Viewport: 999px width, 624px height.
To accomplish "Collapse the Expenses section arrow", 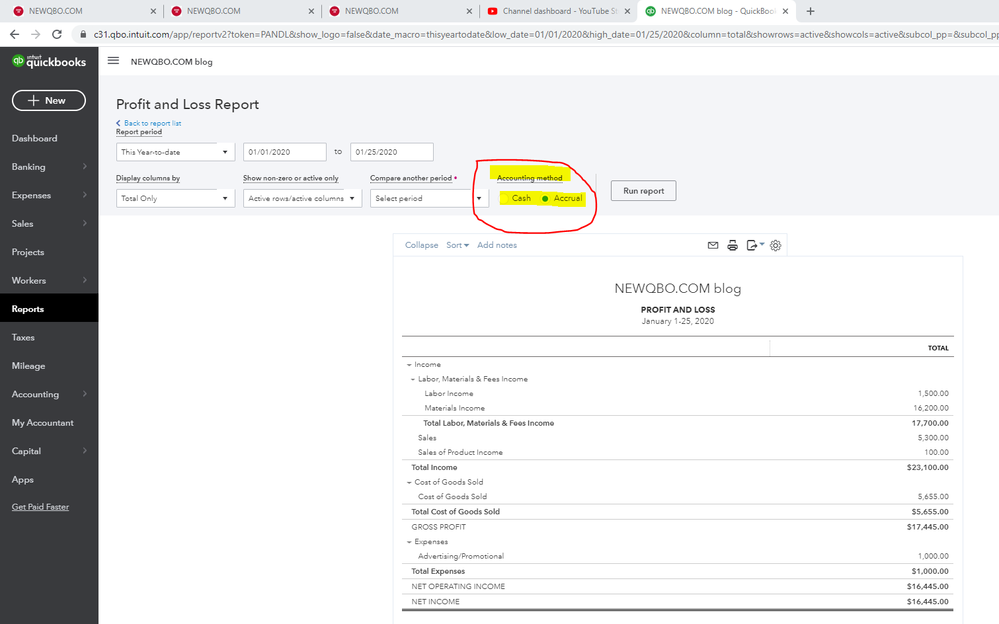I will (409, 542).
